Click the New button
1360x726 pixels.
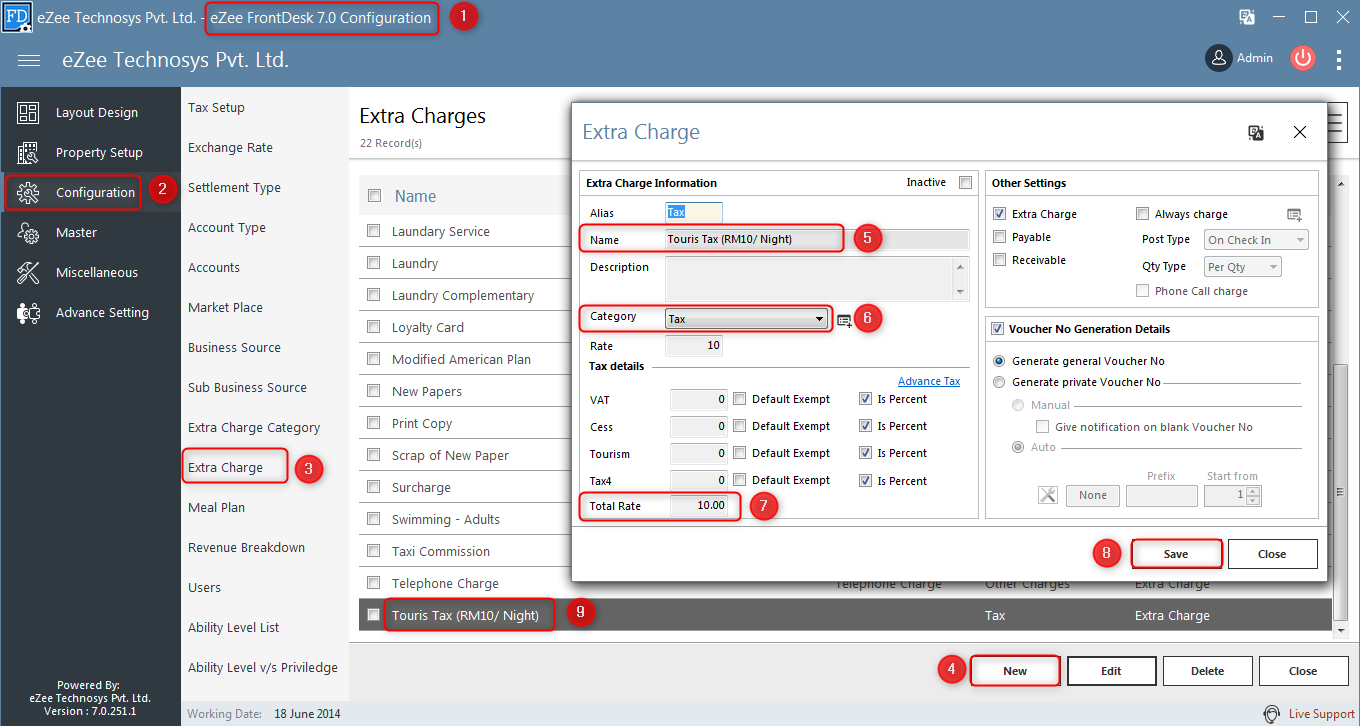tap(1015, 671)
